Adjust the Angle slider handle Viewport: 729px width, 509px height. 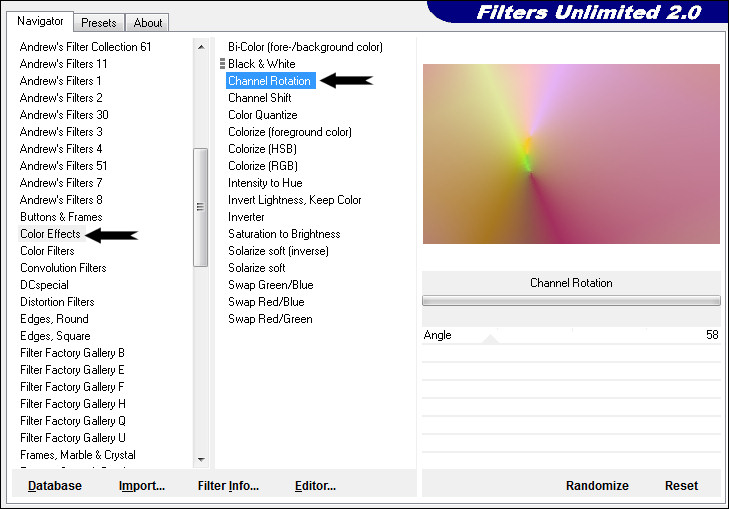pos(489,339)
